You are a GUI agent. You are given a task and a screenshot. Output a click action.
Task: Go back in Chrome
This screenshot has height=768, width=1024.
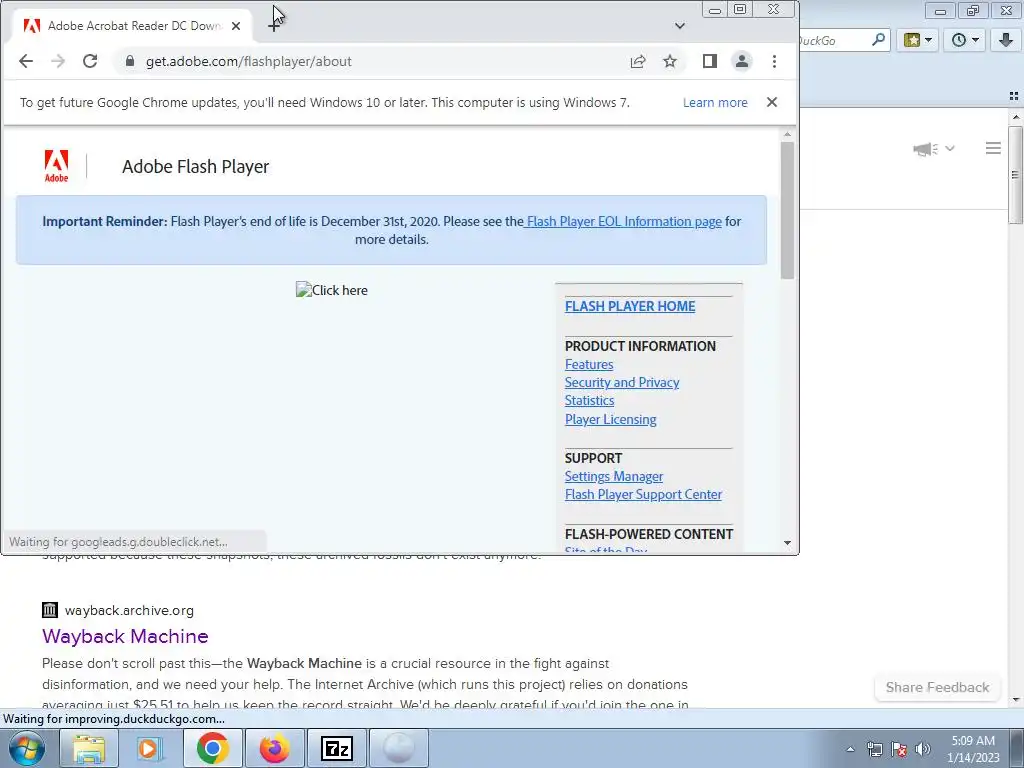pyautogui.click(x=26, y=61)
